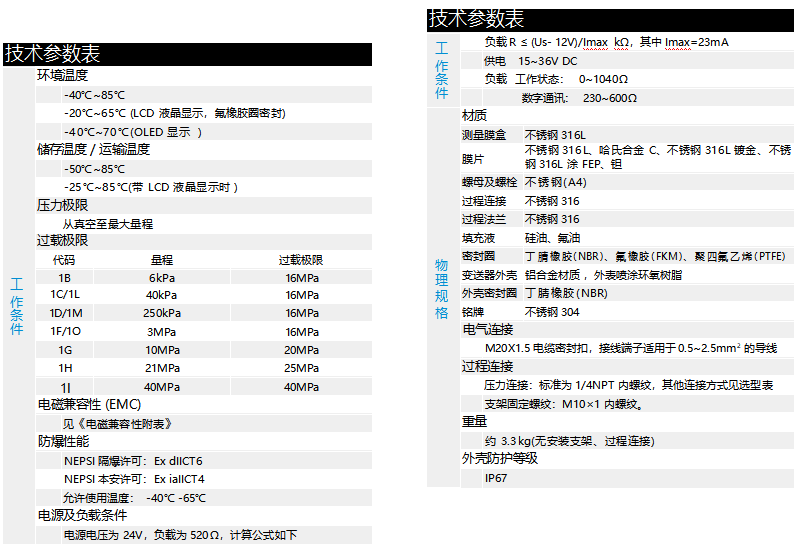Screen dimensions: 799x555
Task: Click the 1G code cell
Action: click(x=65, y=350)
